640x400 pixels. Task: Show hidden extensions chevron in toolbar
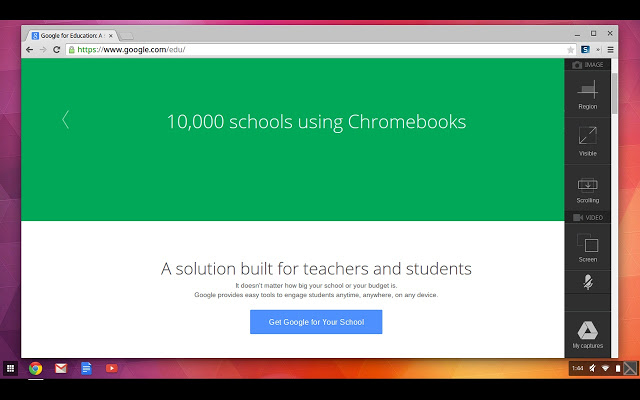coord(598,50)
